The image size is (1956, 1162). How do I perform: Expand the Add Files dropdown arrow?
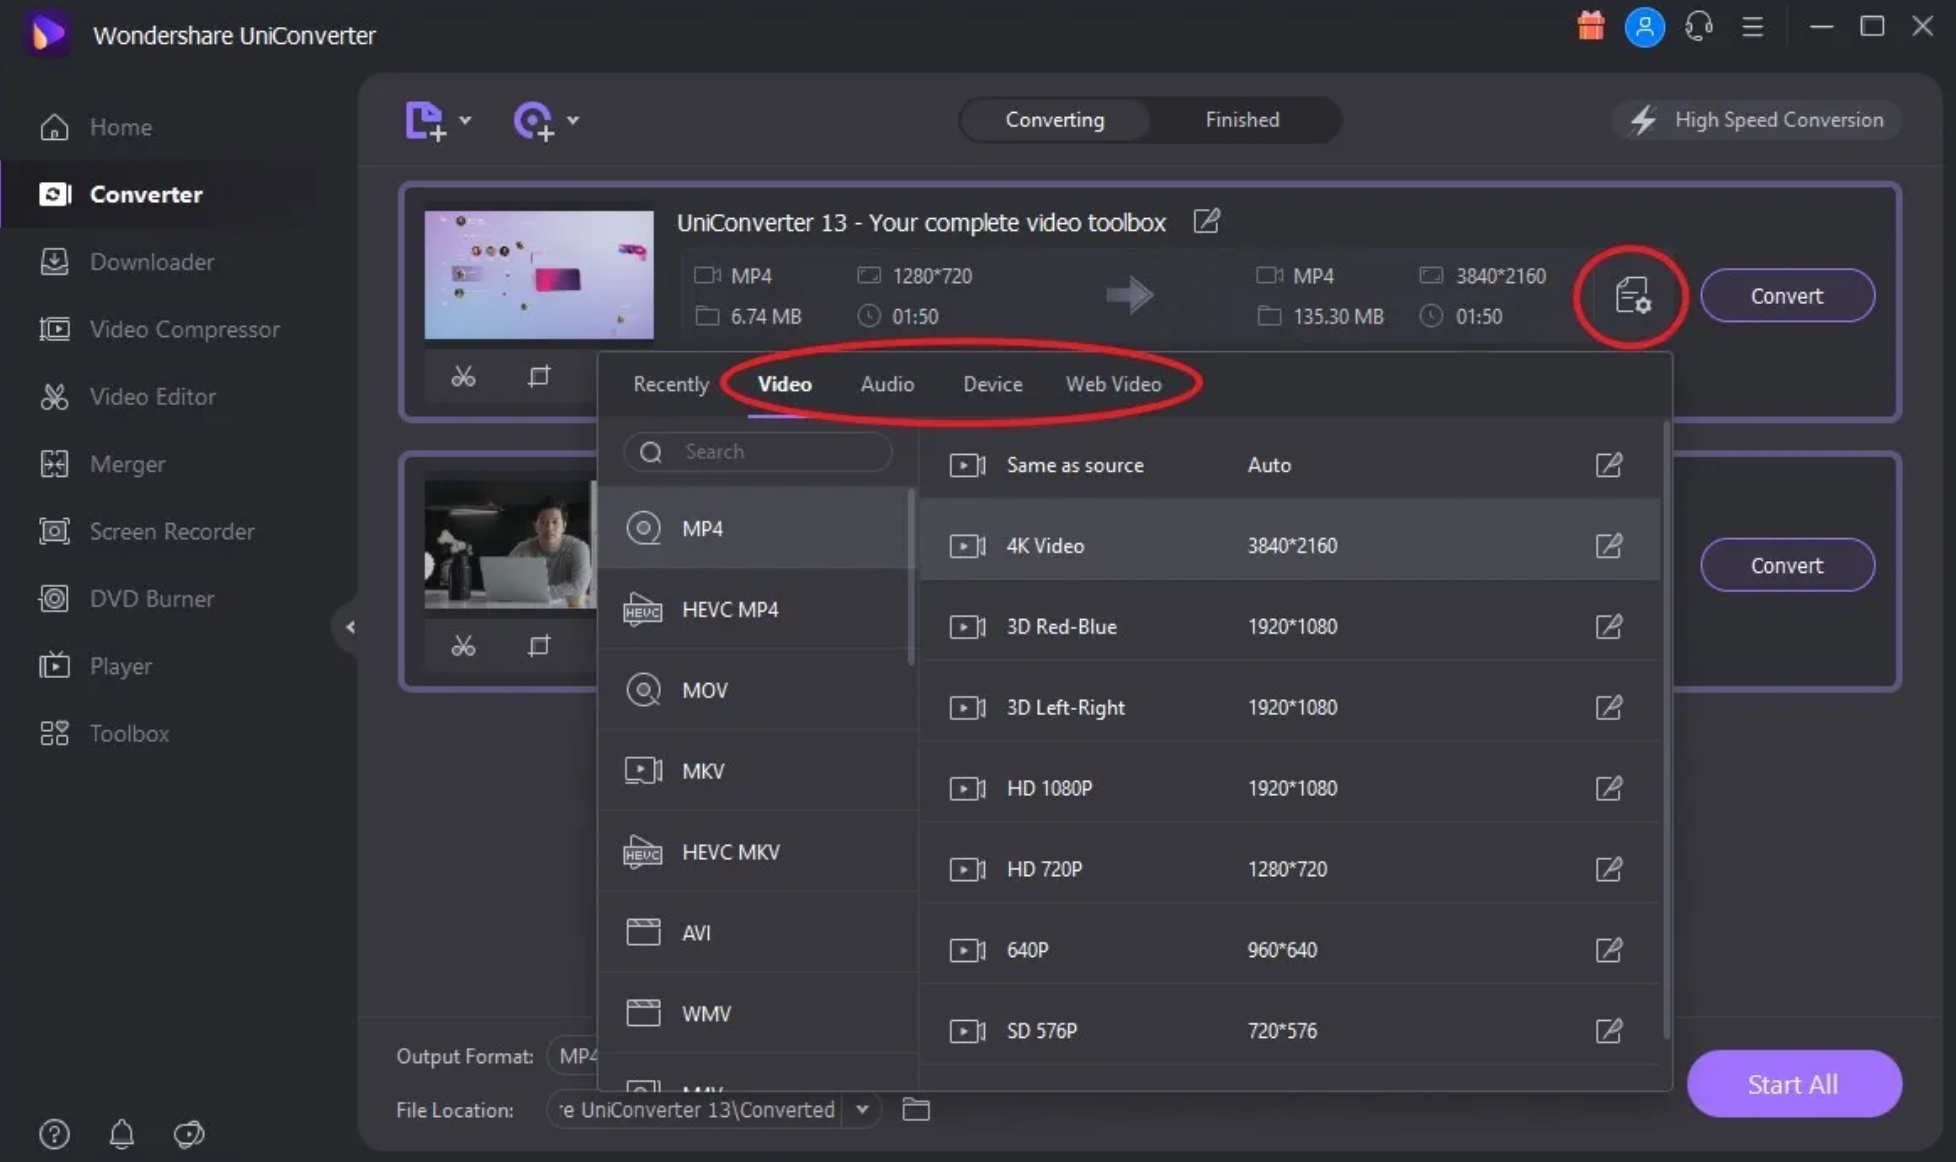(x=465, y=121)
